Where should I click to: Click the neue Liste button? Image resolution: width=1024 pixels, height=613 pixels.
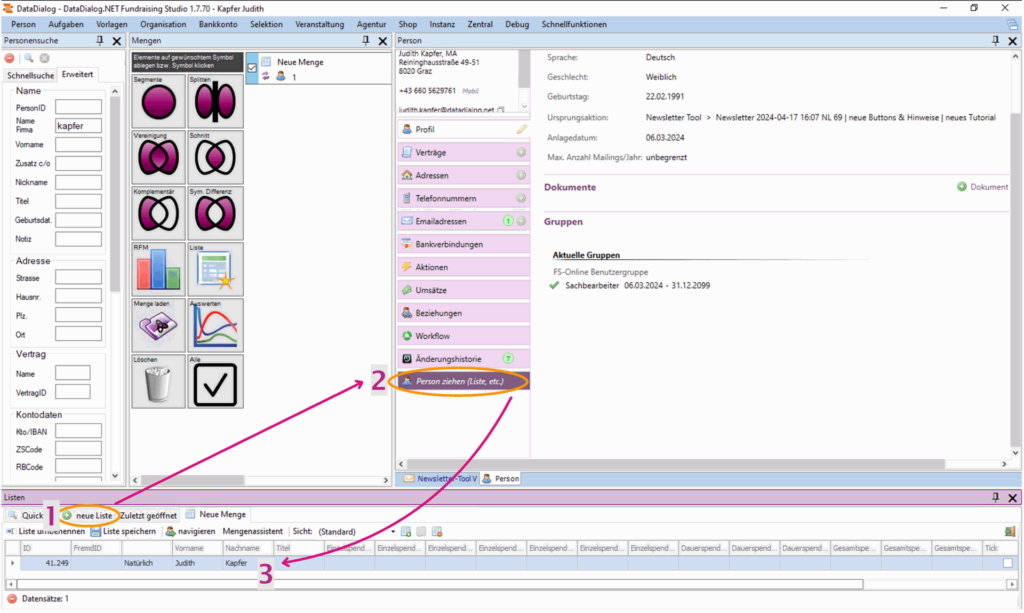87,514
